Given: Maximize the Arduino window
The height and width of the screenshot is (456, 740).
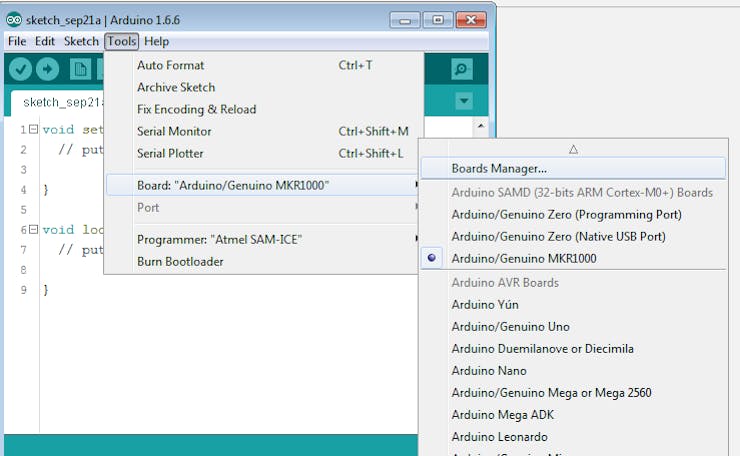Looking at the screenshot, I should tap(437, 20).
